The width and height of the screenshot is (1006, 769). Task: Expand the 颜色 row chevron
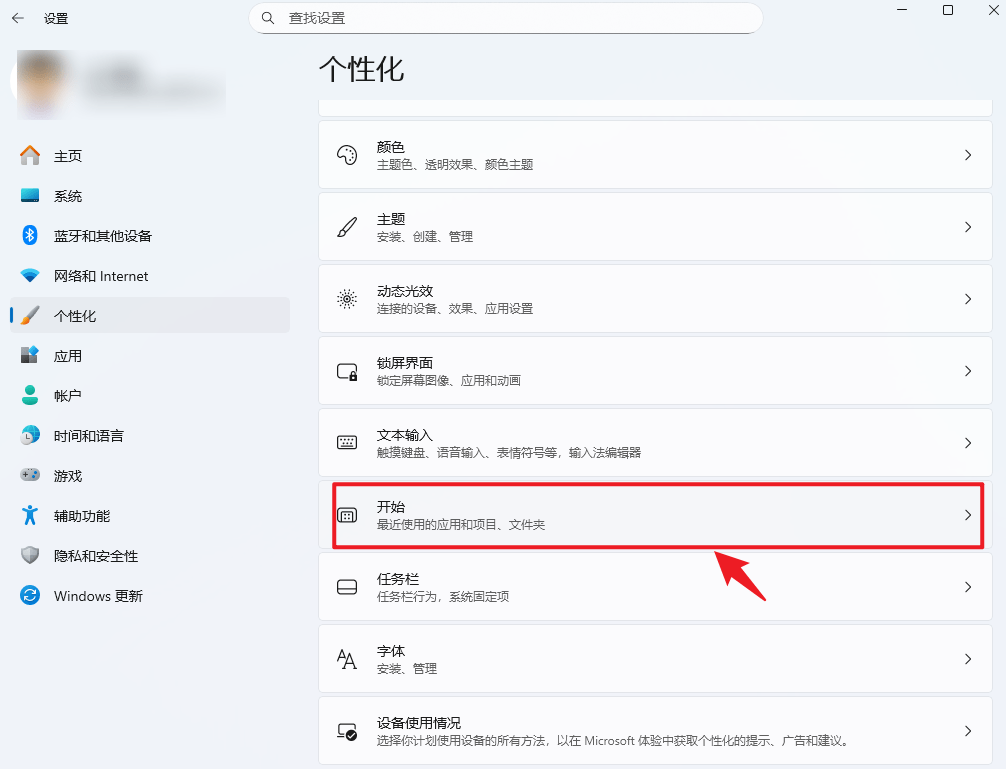coord(967,155)
